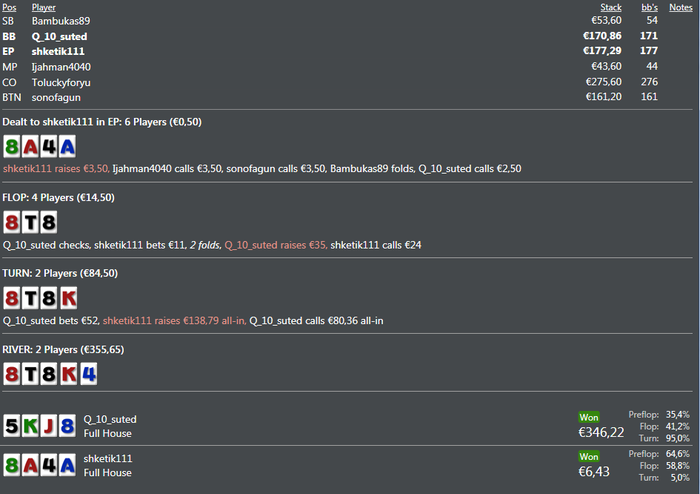Click the blue 4 card on the RIVER board
The width and height of the screenshot is (700, 494).
(85, 373)
